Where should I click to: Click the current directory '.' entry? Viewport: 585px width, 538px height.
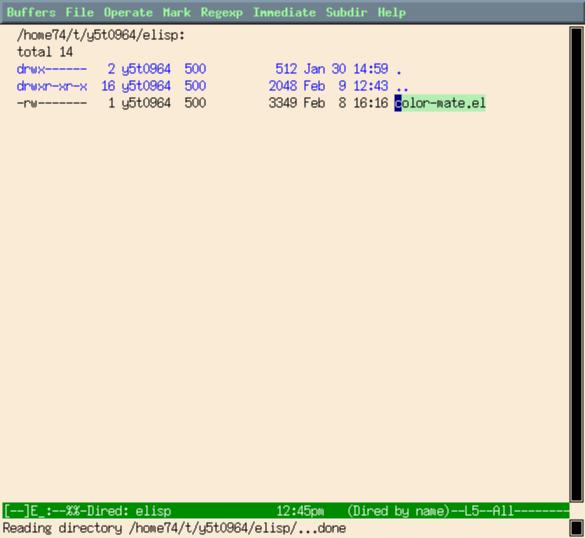click(399, 70)
